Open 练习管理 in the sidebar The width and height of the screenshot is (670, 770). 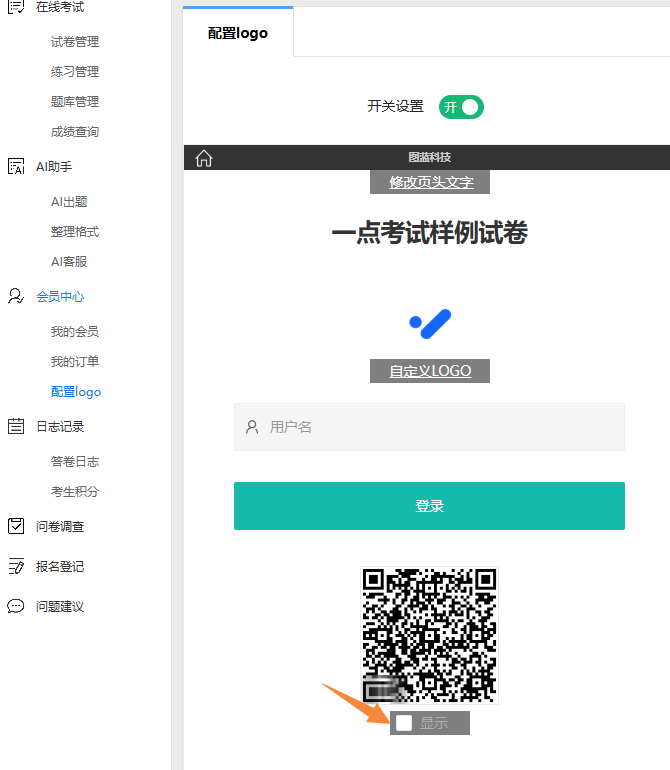pos(75,72)
